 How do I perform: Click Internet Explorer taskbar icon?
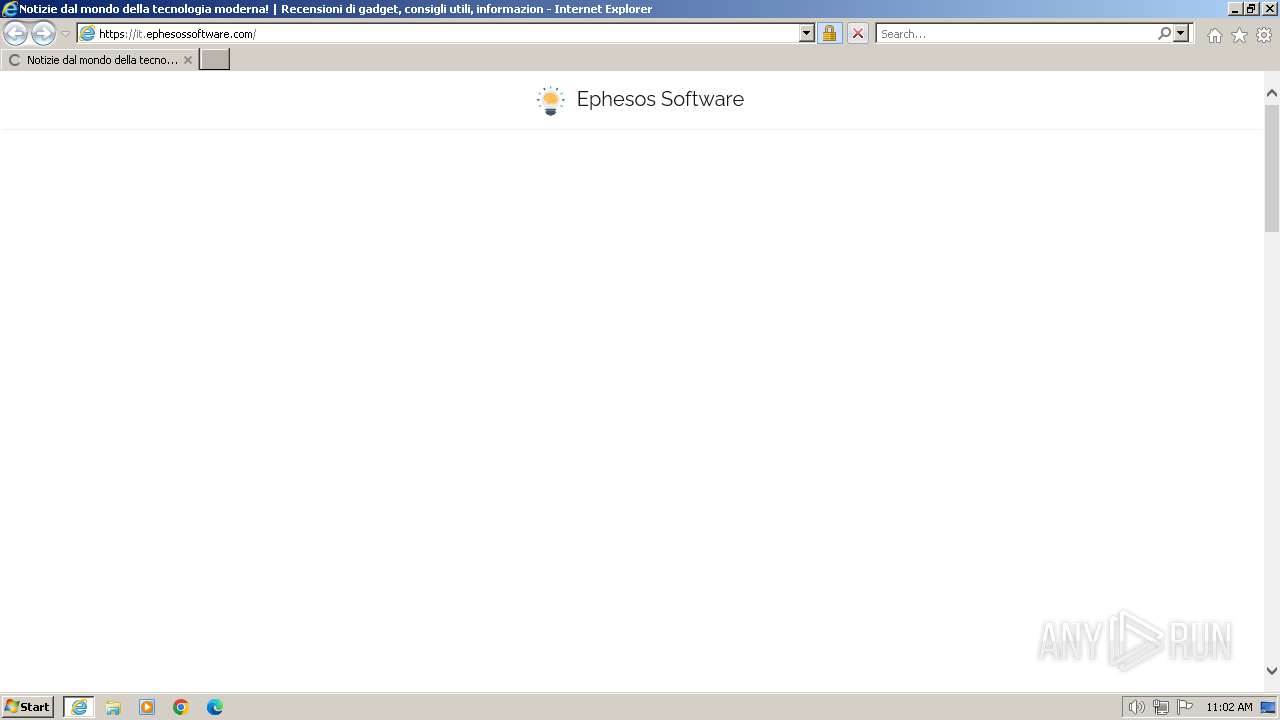pos(79,707)
